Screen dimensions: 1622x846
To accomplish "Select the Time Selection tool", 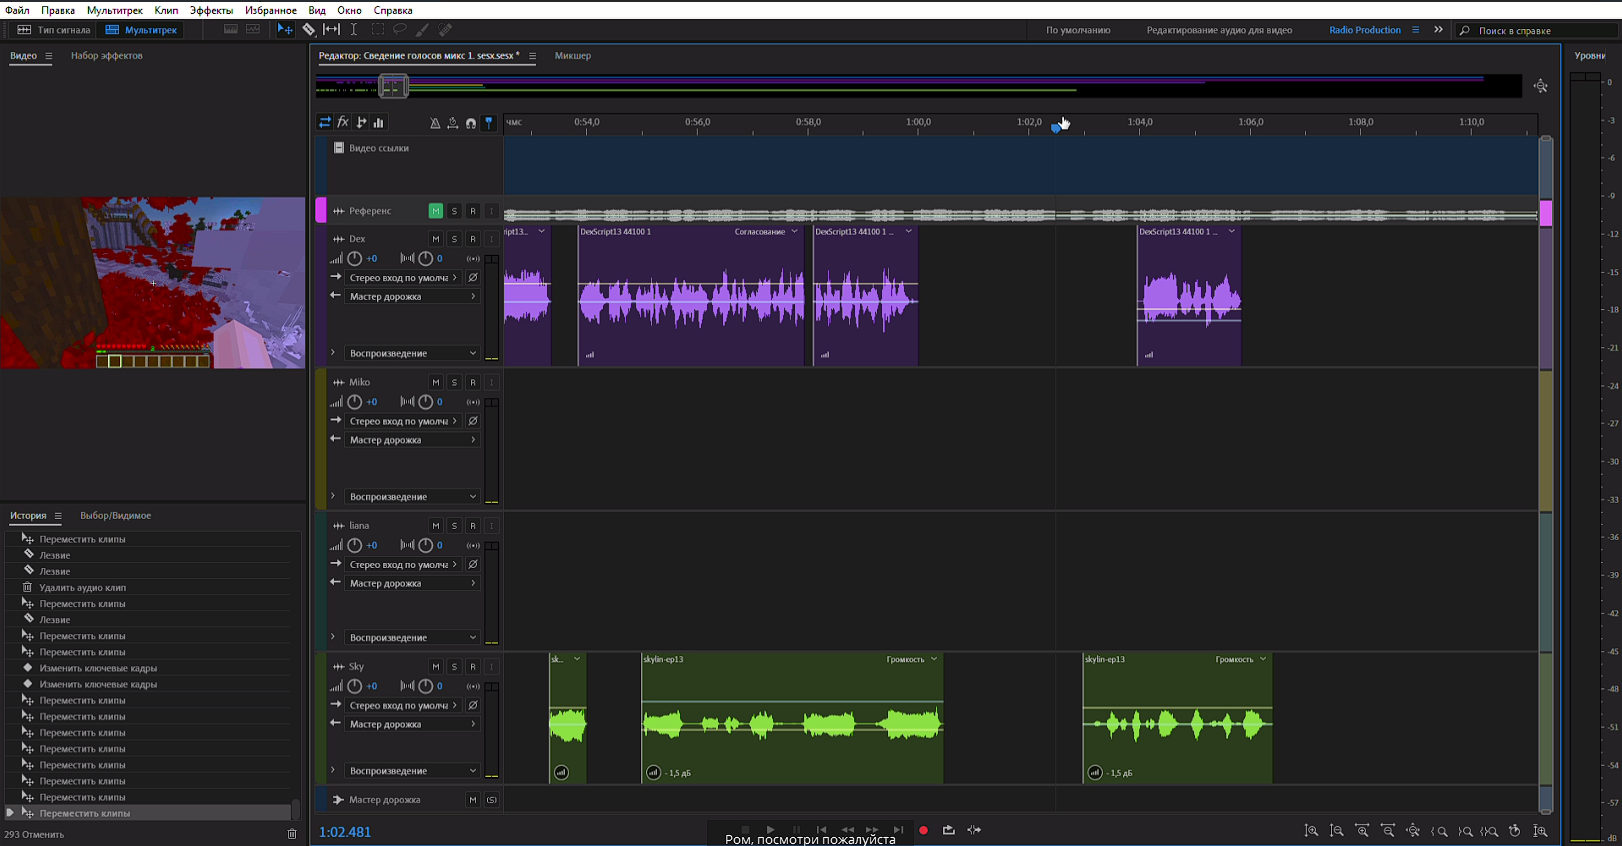I will [354, 30].
